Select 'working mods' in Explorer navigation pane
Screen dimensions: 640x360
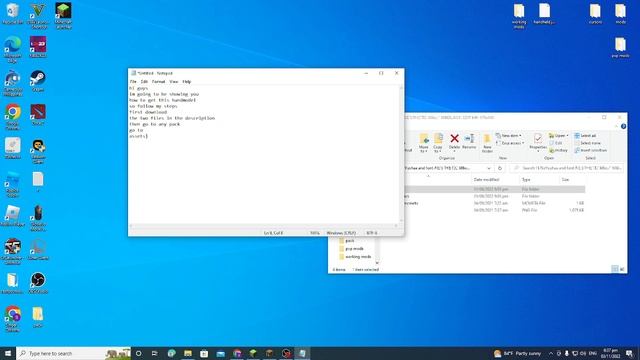[x=355, y=257]
